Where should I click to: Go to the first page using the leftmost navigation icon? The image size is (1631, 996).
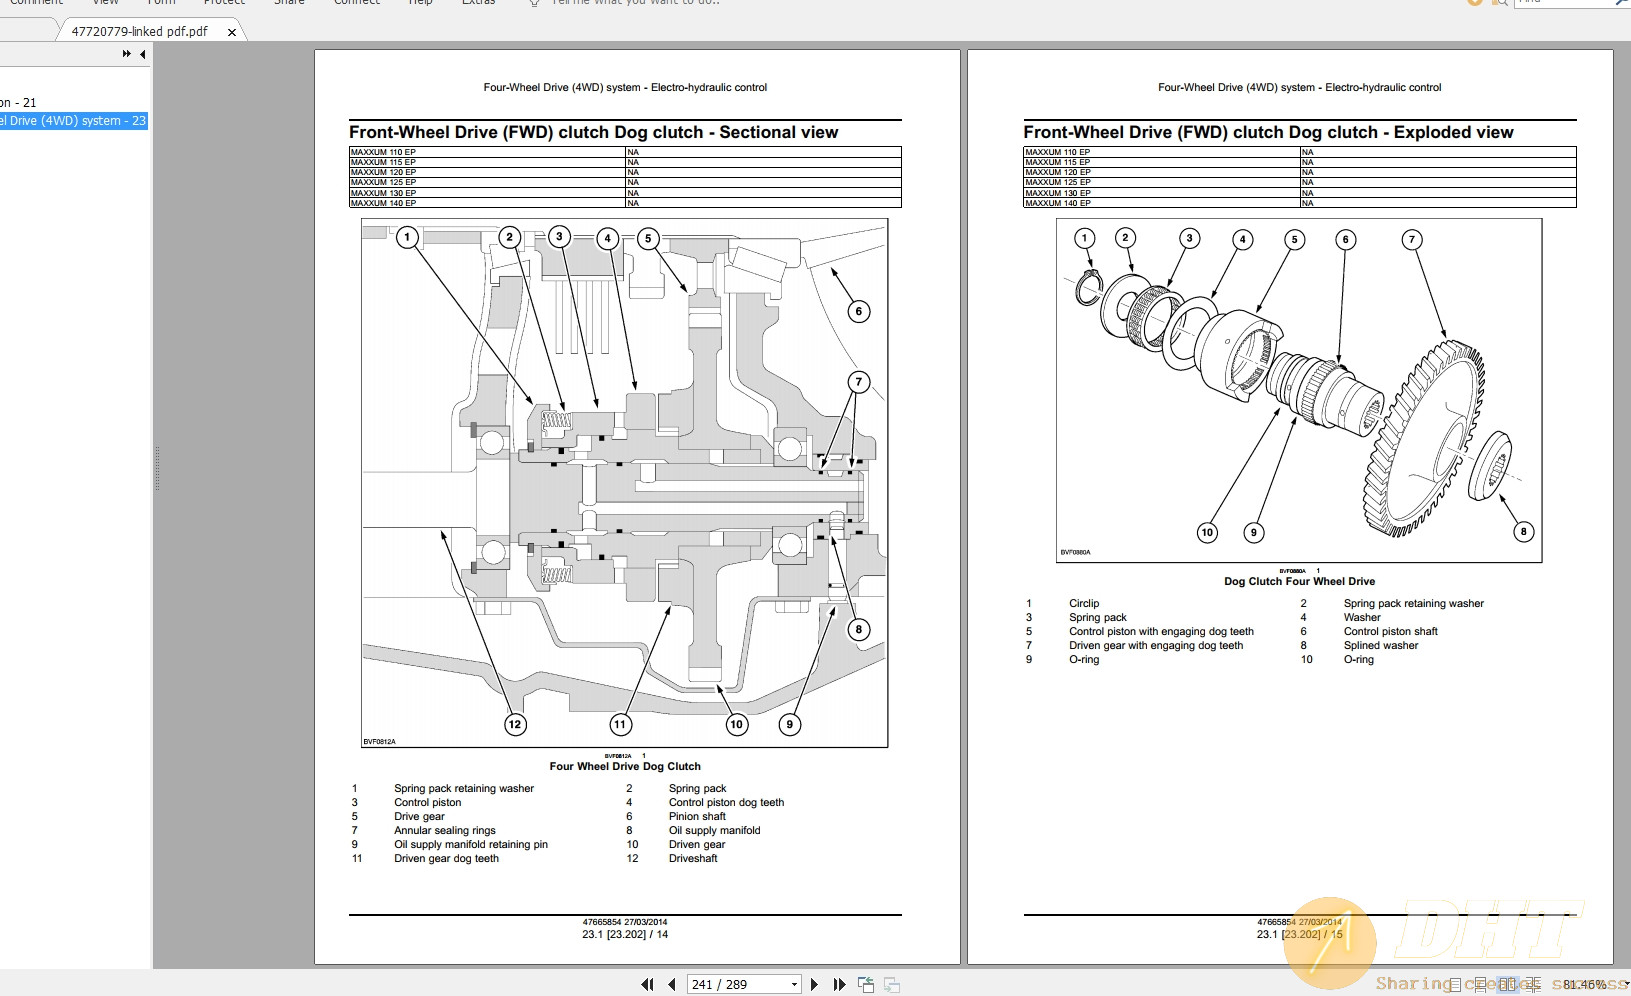tap(648, 984)
